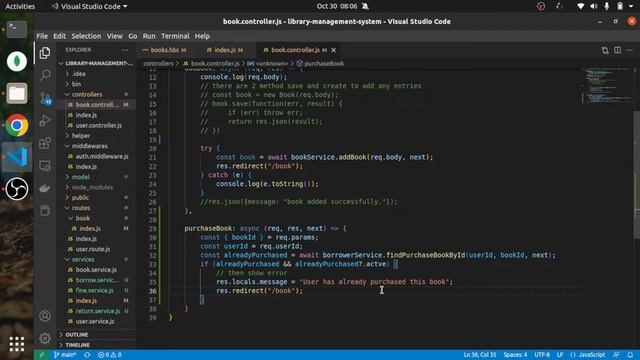Open the editor More Actions ellipsis

coord(629,50)
